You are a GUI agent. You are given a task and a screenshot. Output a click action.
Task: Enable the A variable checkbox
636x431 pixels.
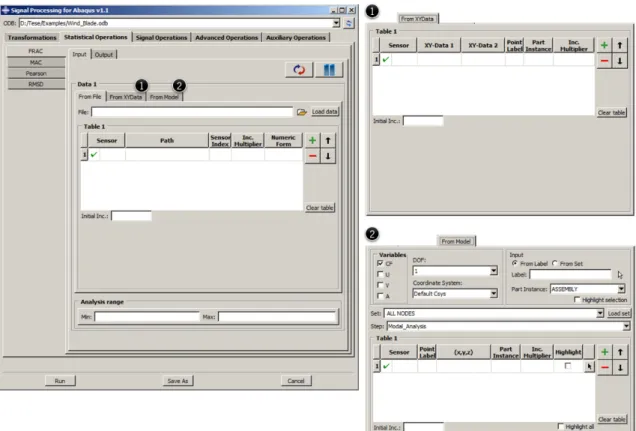(x=380, y=296)
